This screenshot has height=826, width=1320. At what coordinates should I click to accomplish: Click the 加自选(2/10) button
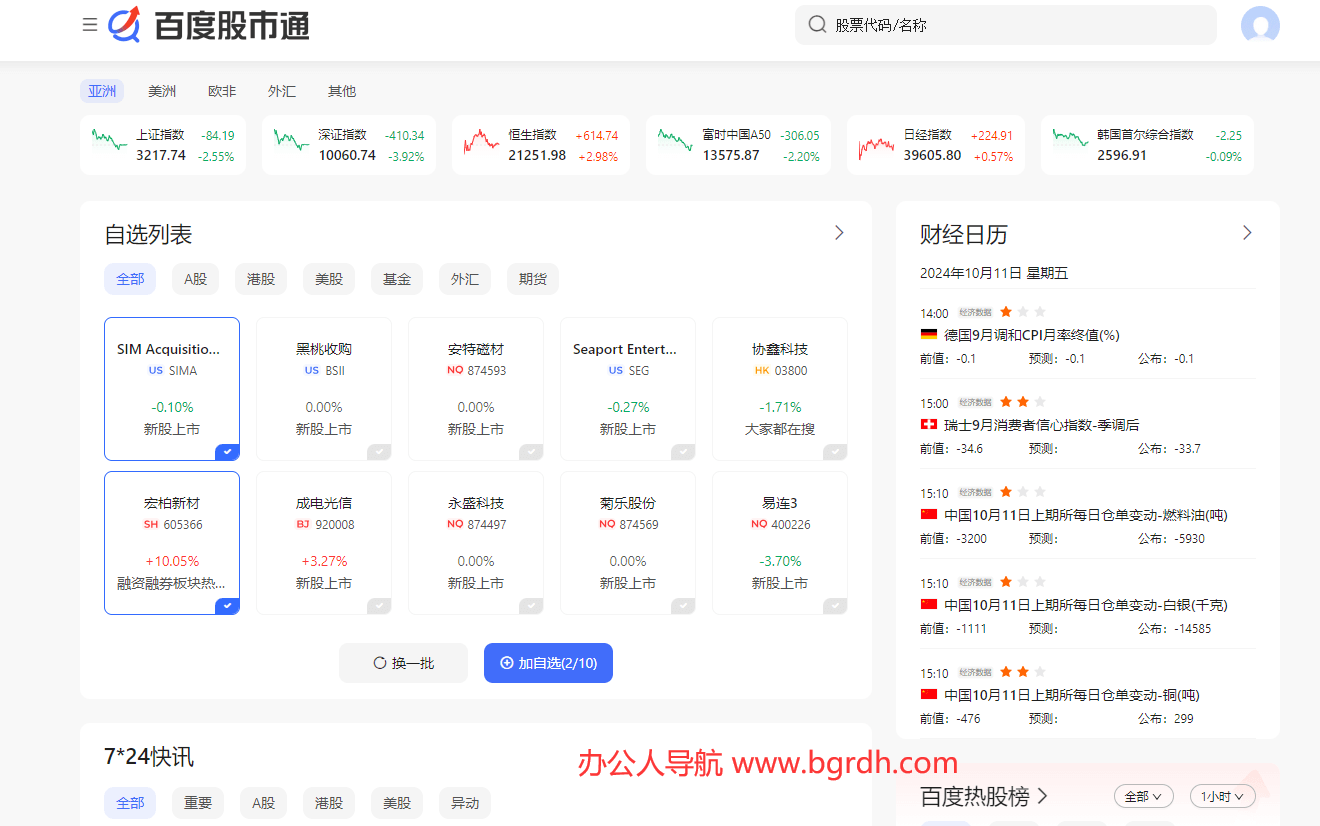[548, 663]
